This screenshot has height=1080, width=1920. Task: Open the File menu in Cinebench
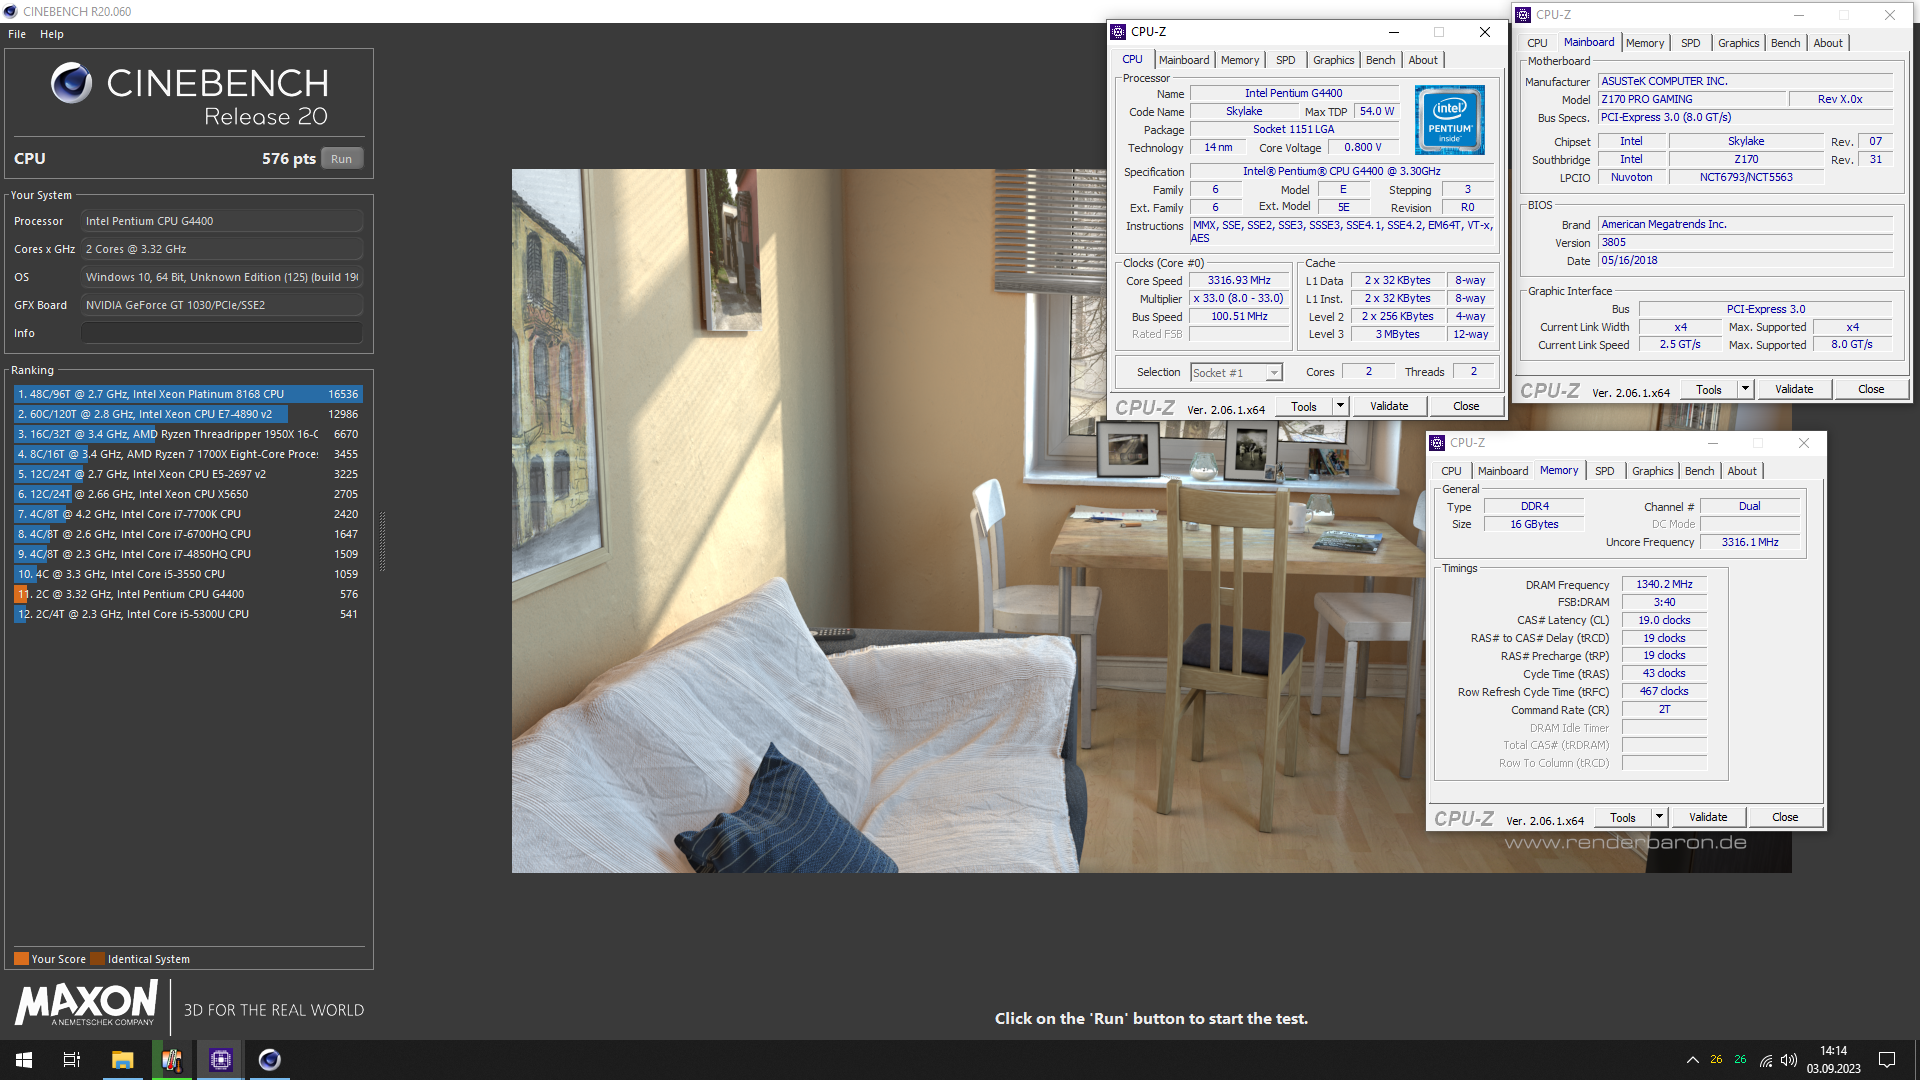click(17, 34)
